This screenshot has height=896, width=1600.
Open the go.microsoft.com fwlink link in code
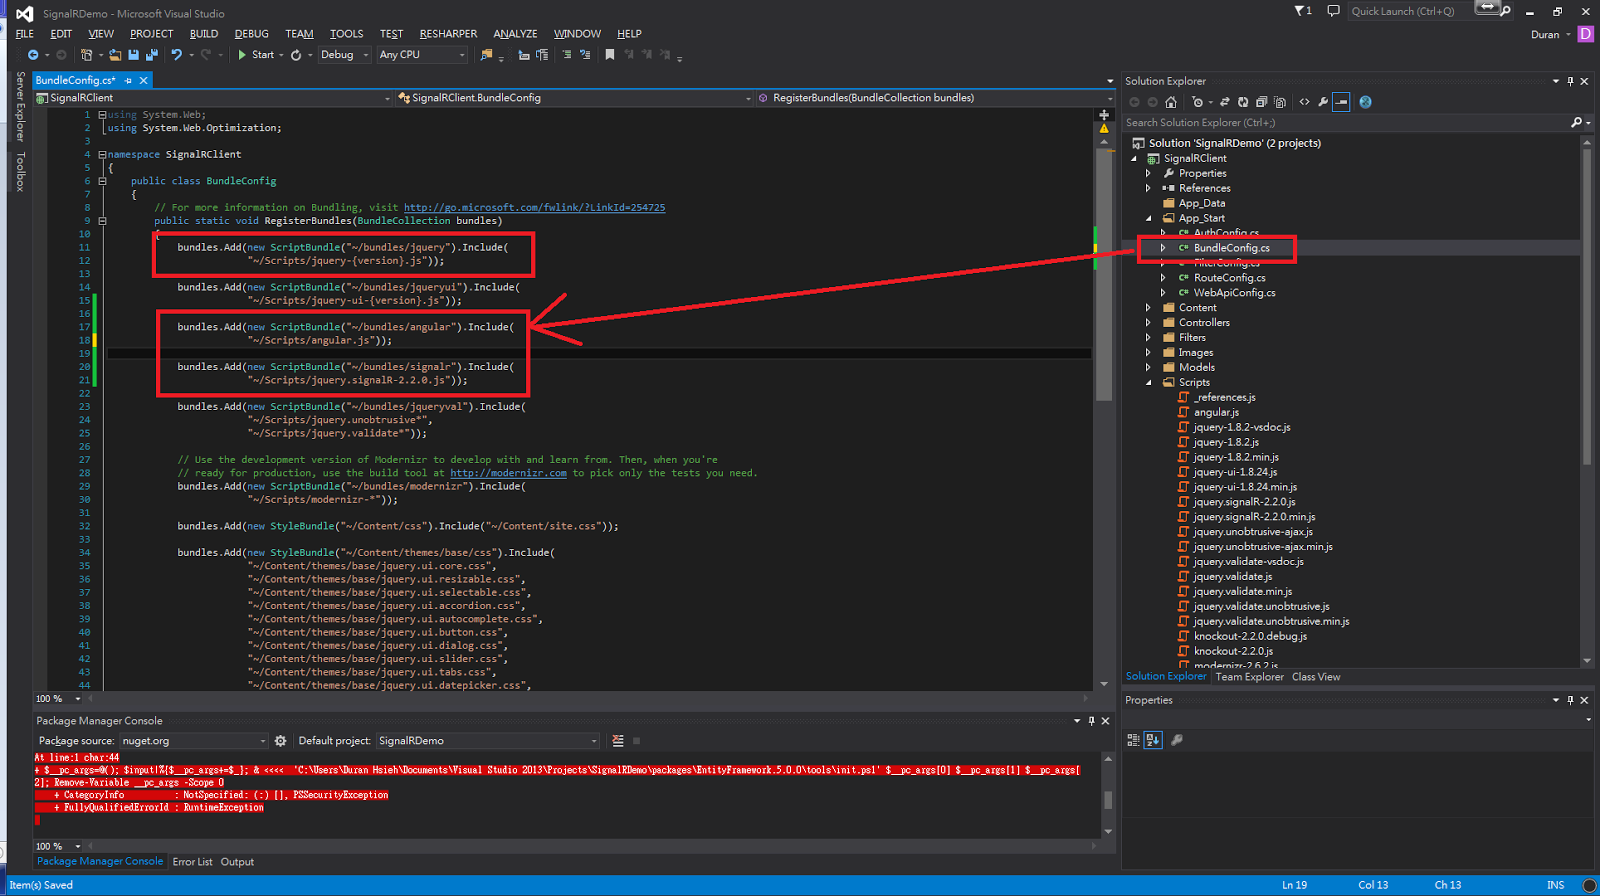pyautogui.click(x=534, y=208)
